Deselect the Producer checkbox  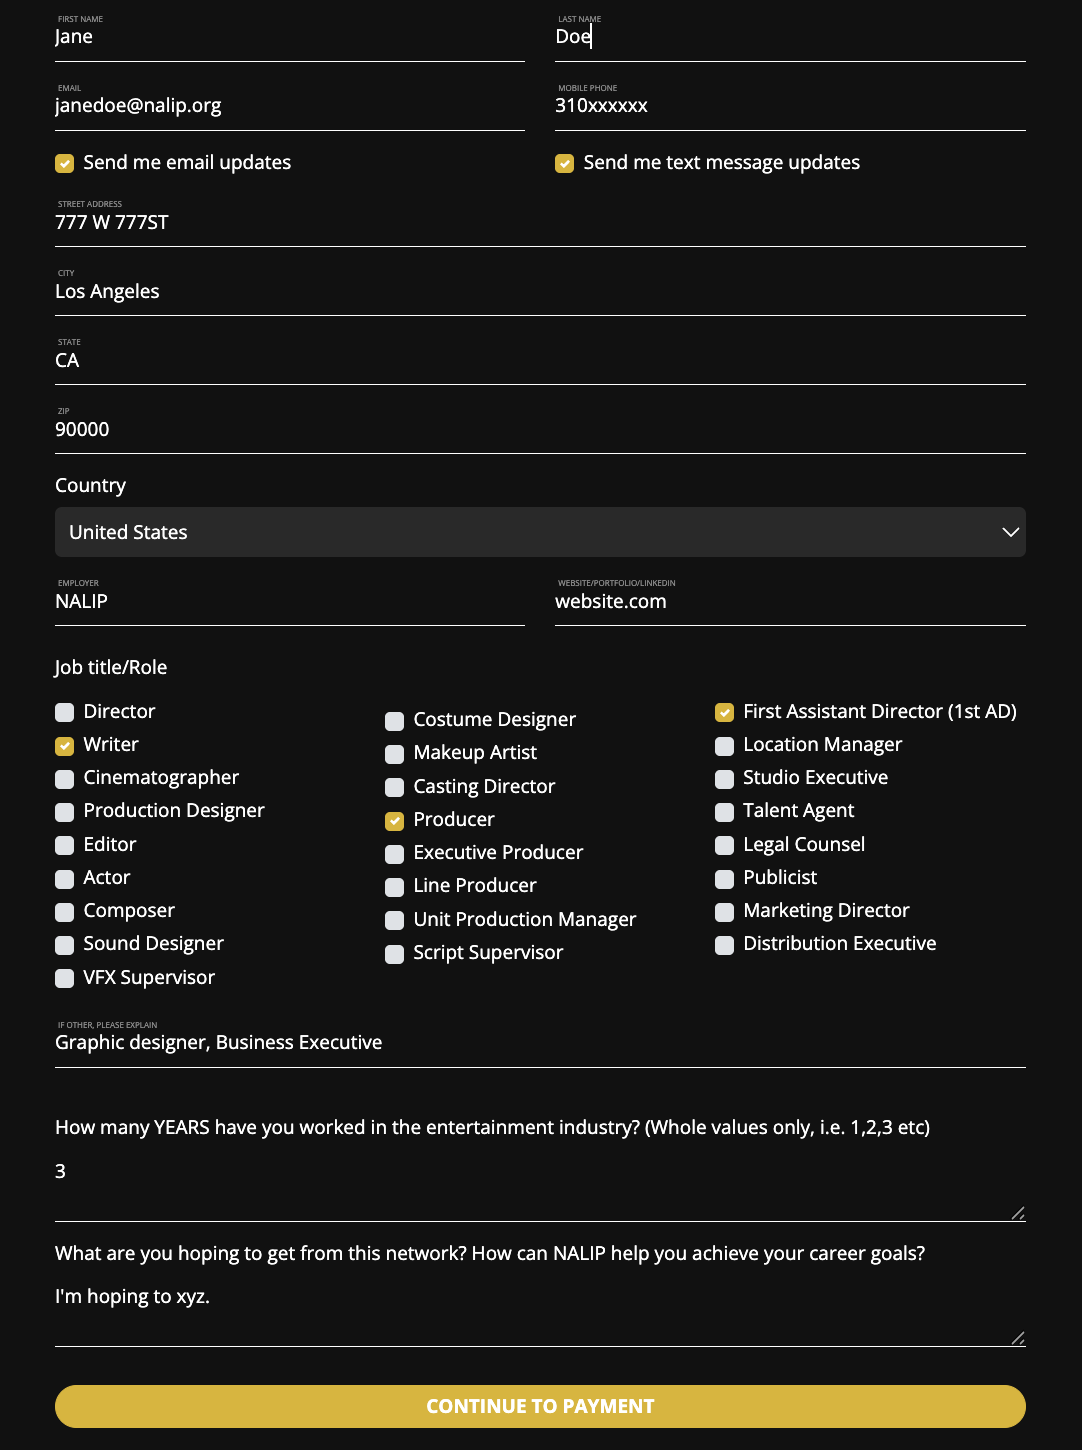(395, 820)
